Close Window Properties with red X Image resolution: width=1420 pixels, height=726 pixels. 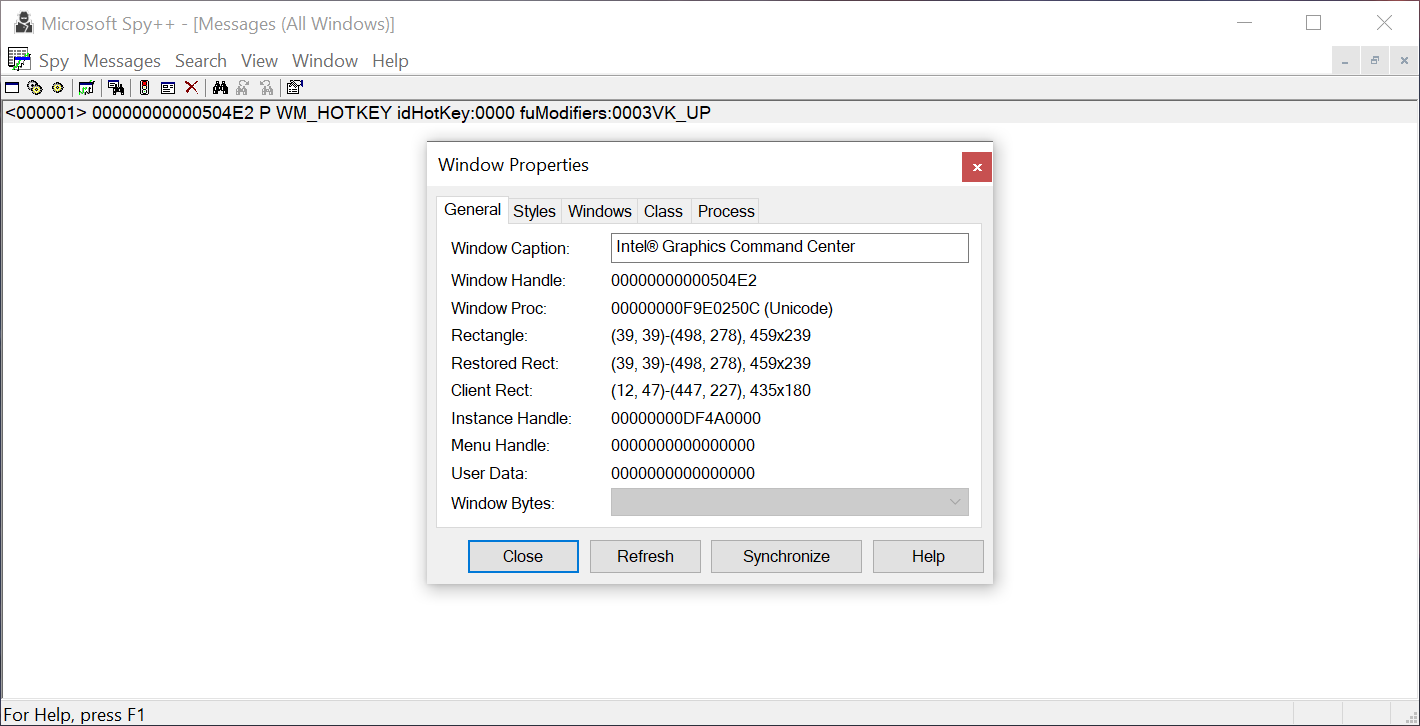(x=977, y=167)
